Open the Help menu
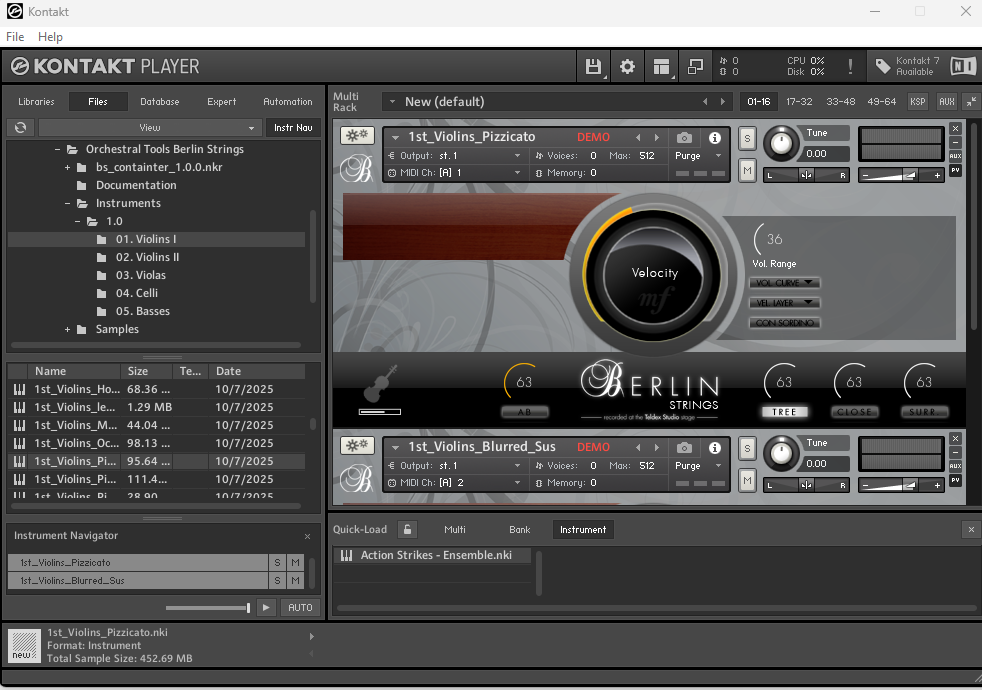This screenshot has width=982, height=690. [x=50, y=37]
